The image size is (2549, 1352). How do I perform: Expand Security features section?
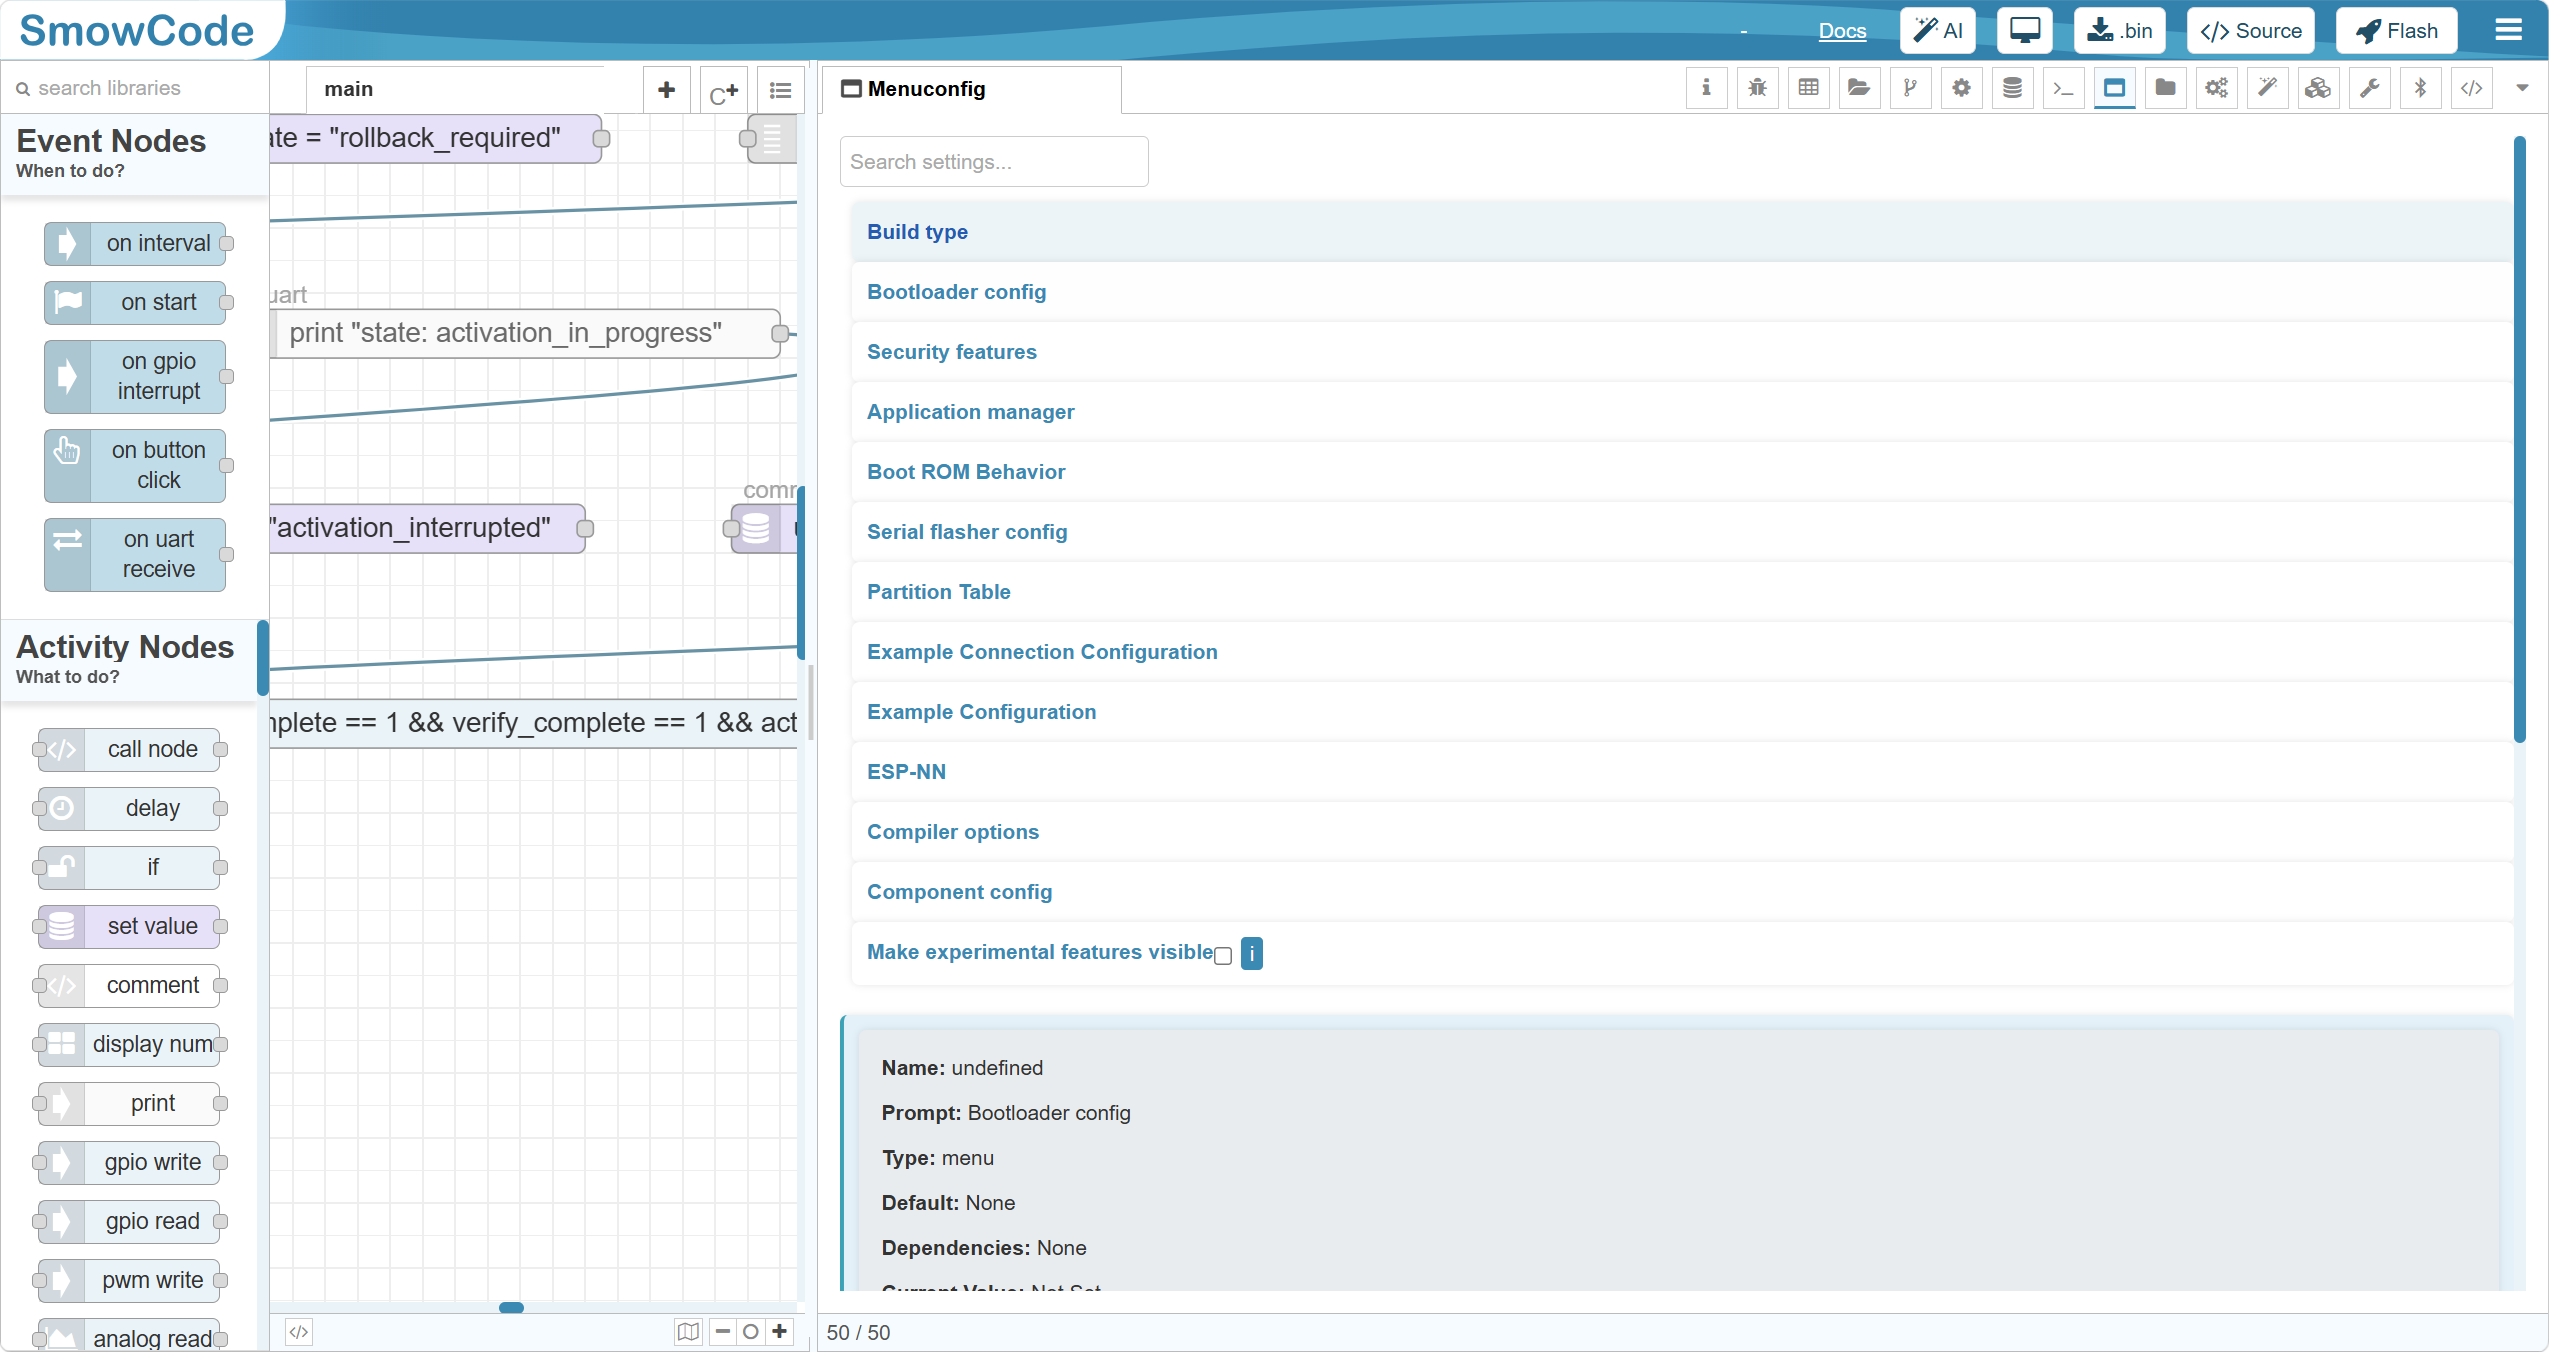(1680, 352)
